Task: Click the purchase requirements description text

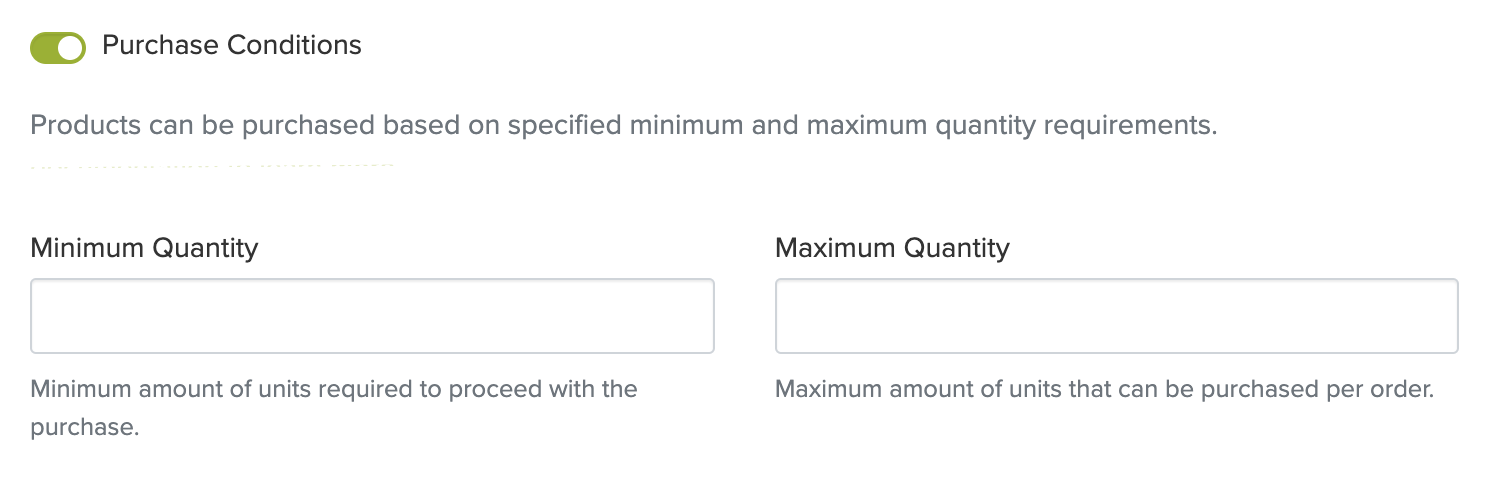Action: pyautogui.click(x=623, y=127)
